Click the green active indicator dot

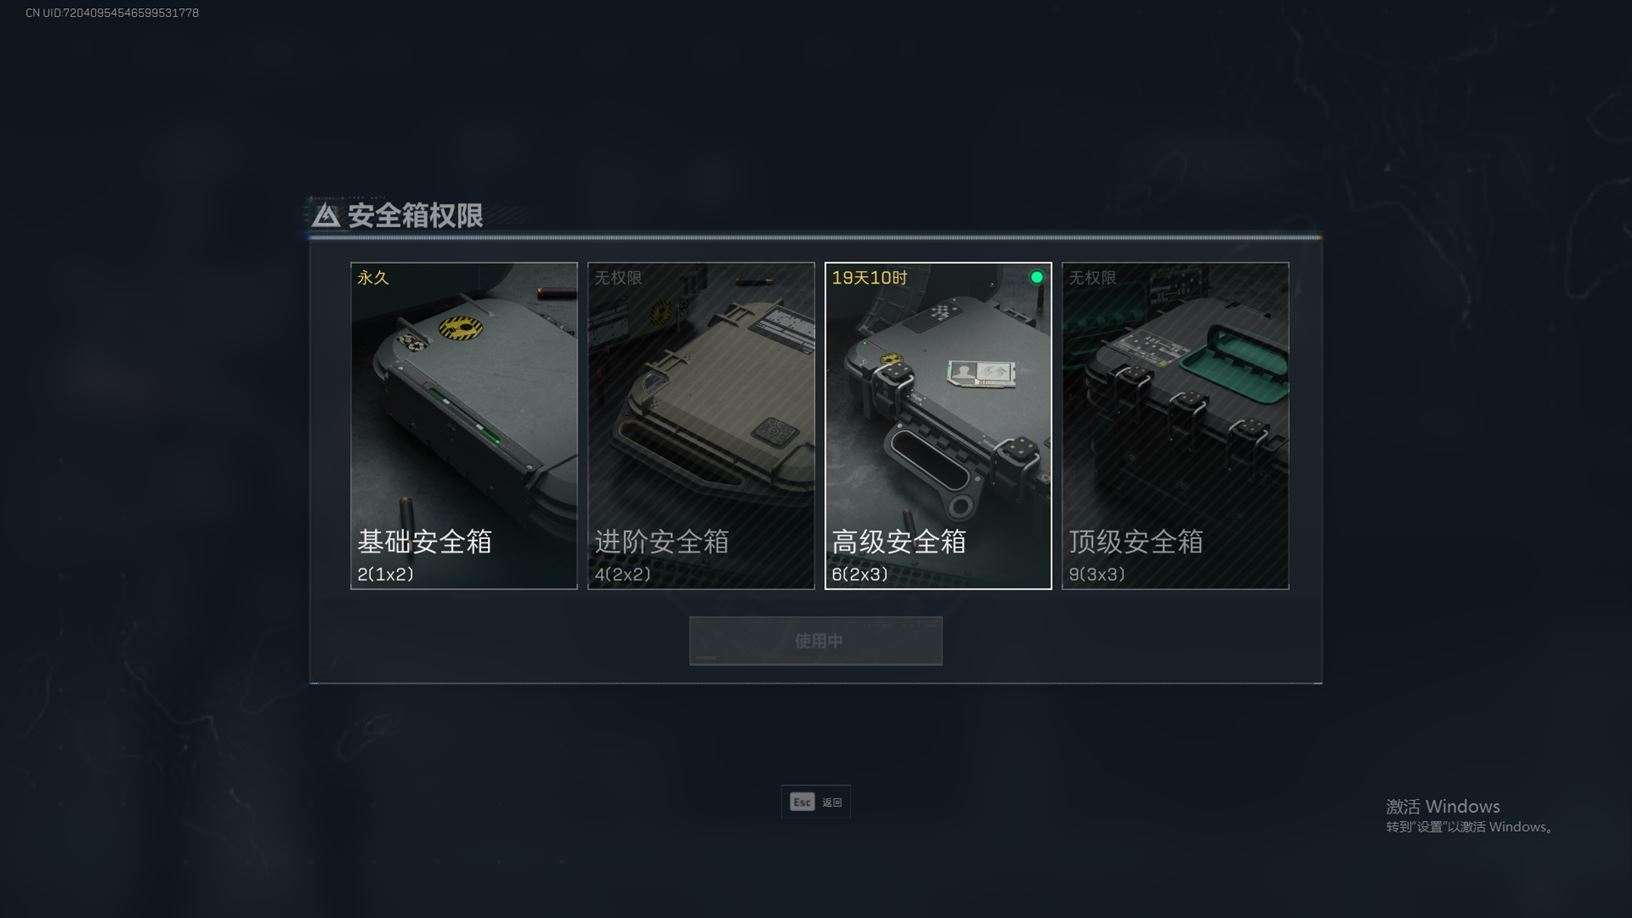tap(1037, 277)
